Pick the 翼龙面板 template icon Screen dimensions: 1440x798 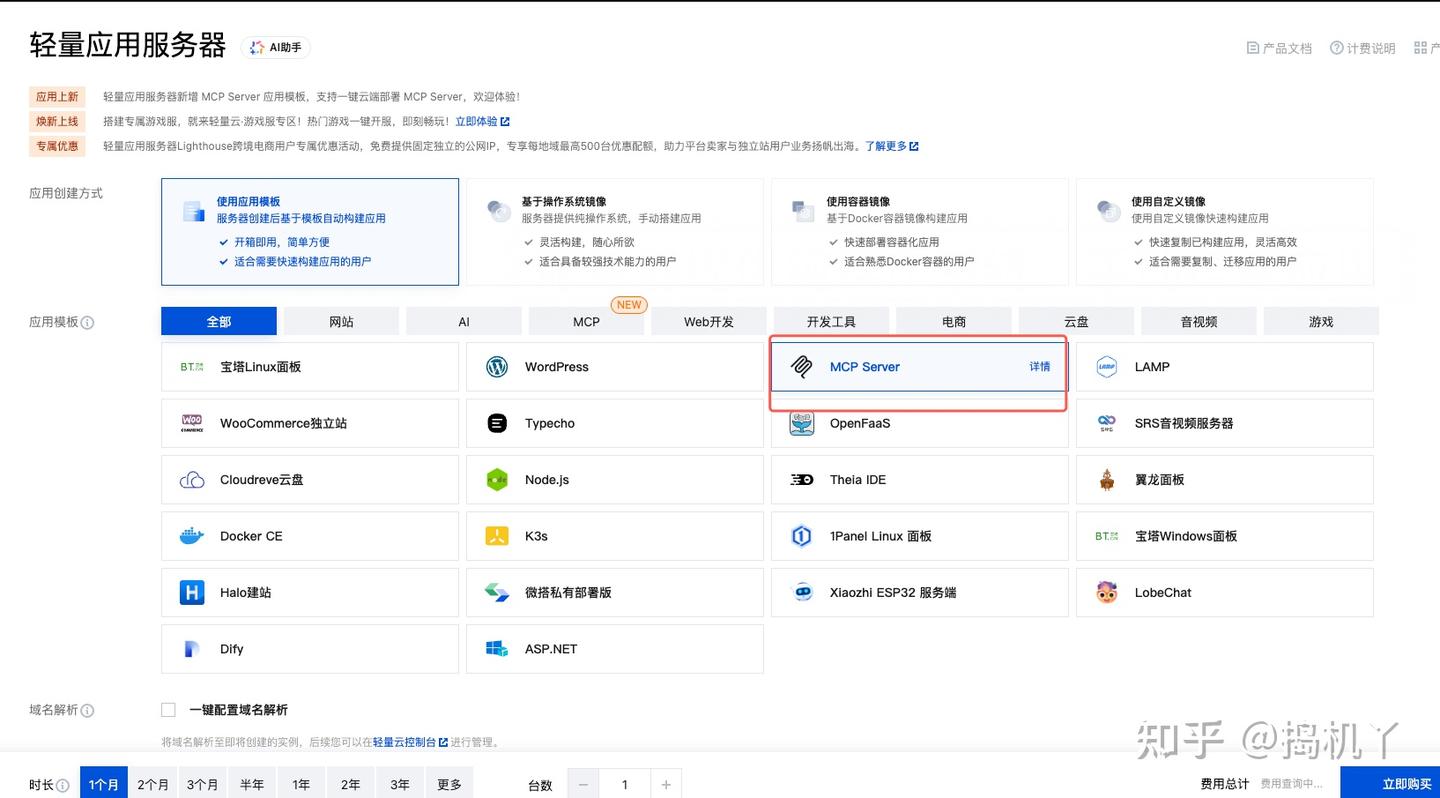click(x=1107, y=480)
